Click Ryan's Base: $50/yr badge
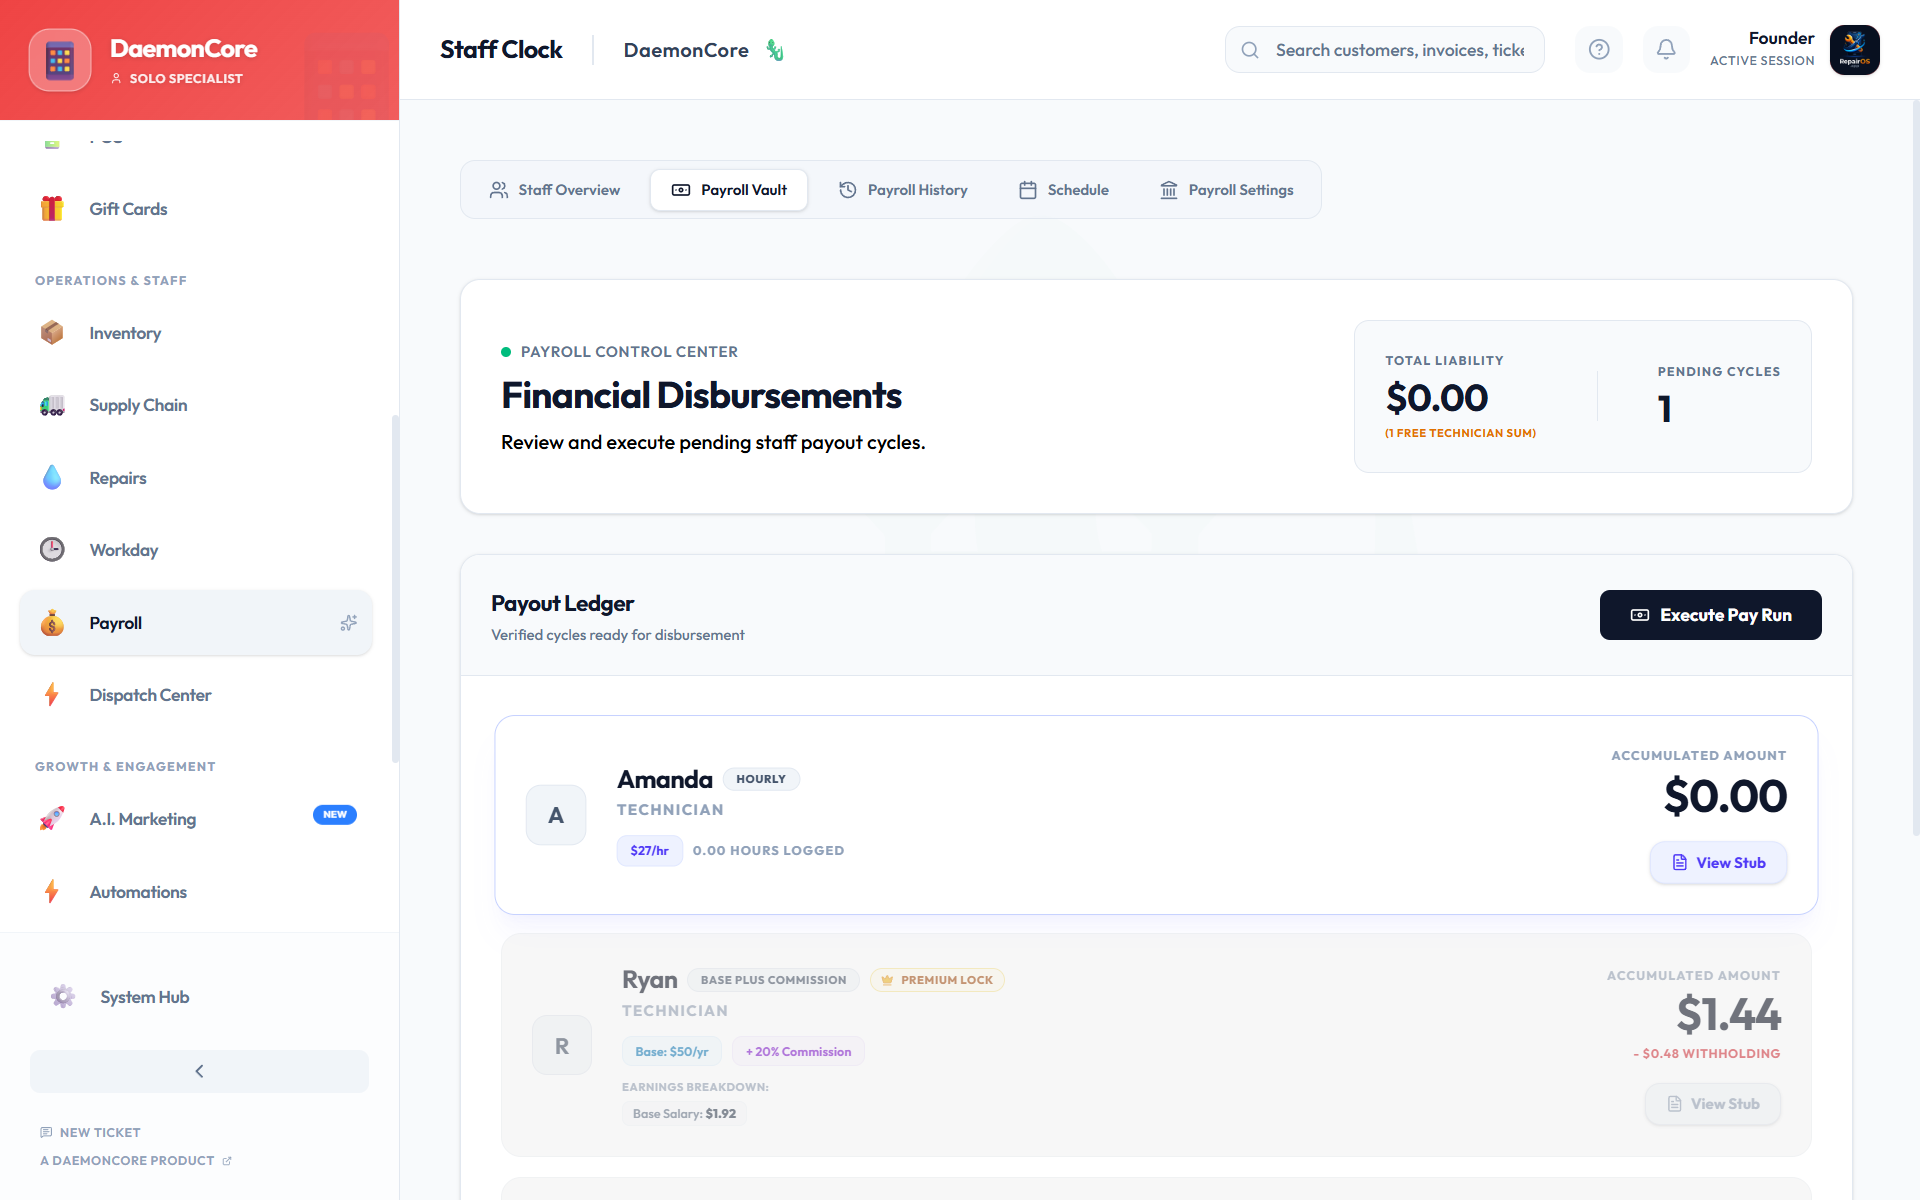Screen dimensions: 1920x1200 click(x=672, y=1052)
